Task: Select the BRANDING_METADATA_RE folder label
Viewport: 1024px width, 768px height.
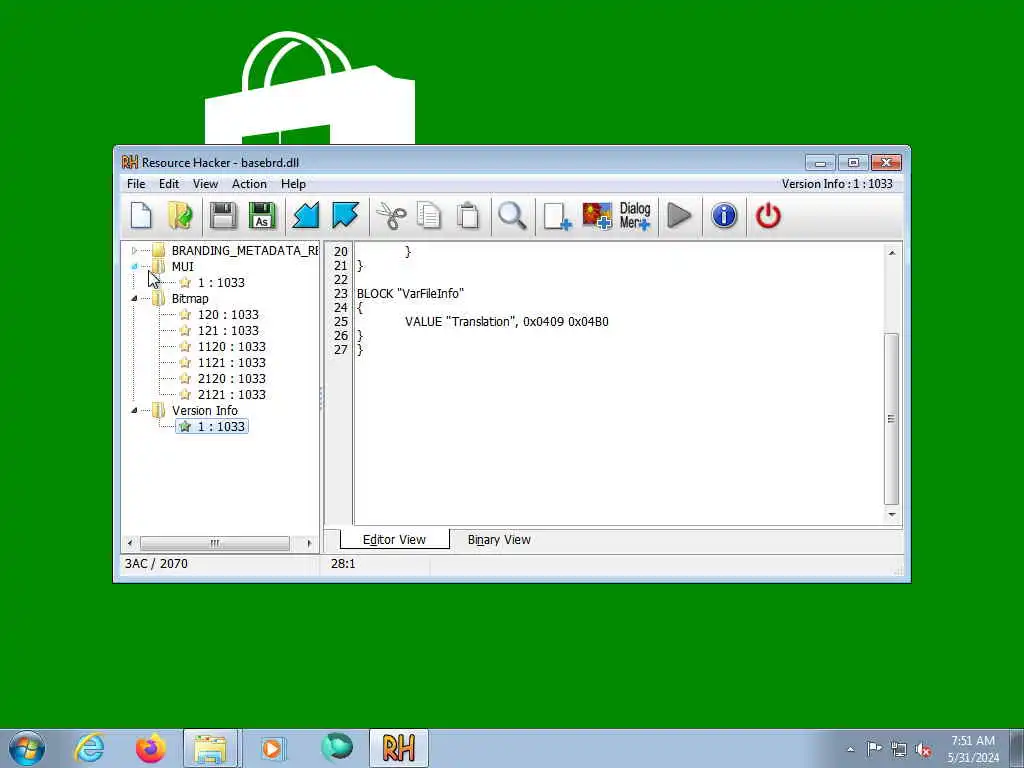Action: tap(245, 251)
